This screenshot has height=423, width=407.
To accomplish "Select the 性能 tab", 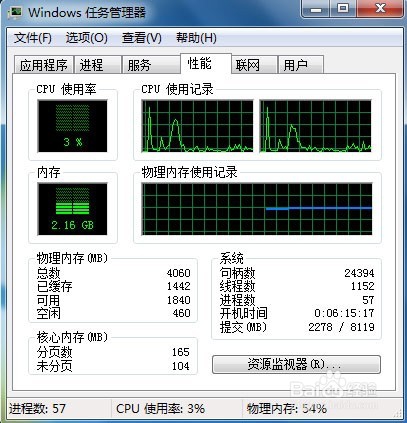I will [205, 63].
